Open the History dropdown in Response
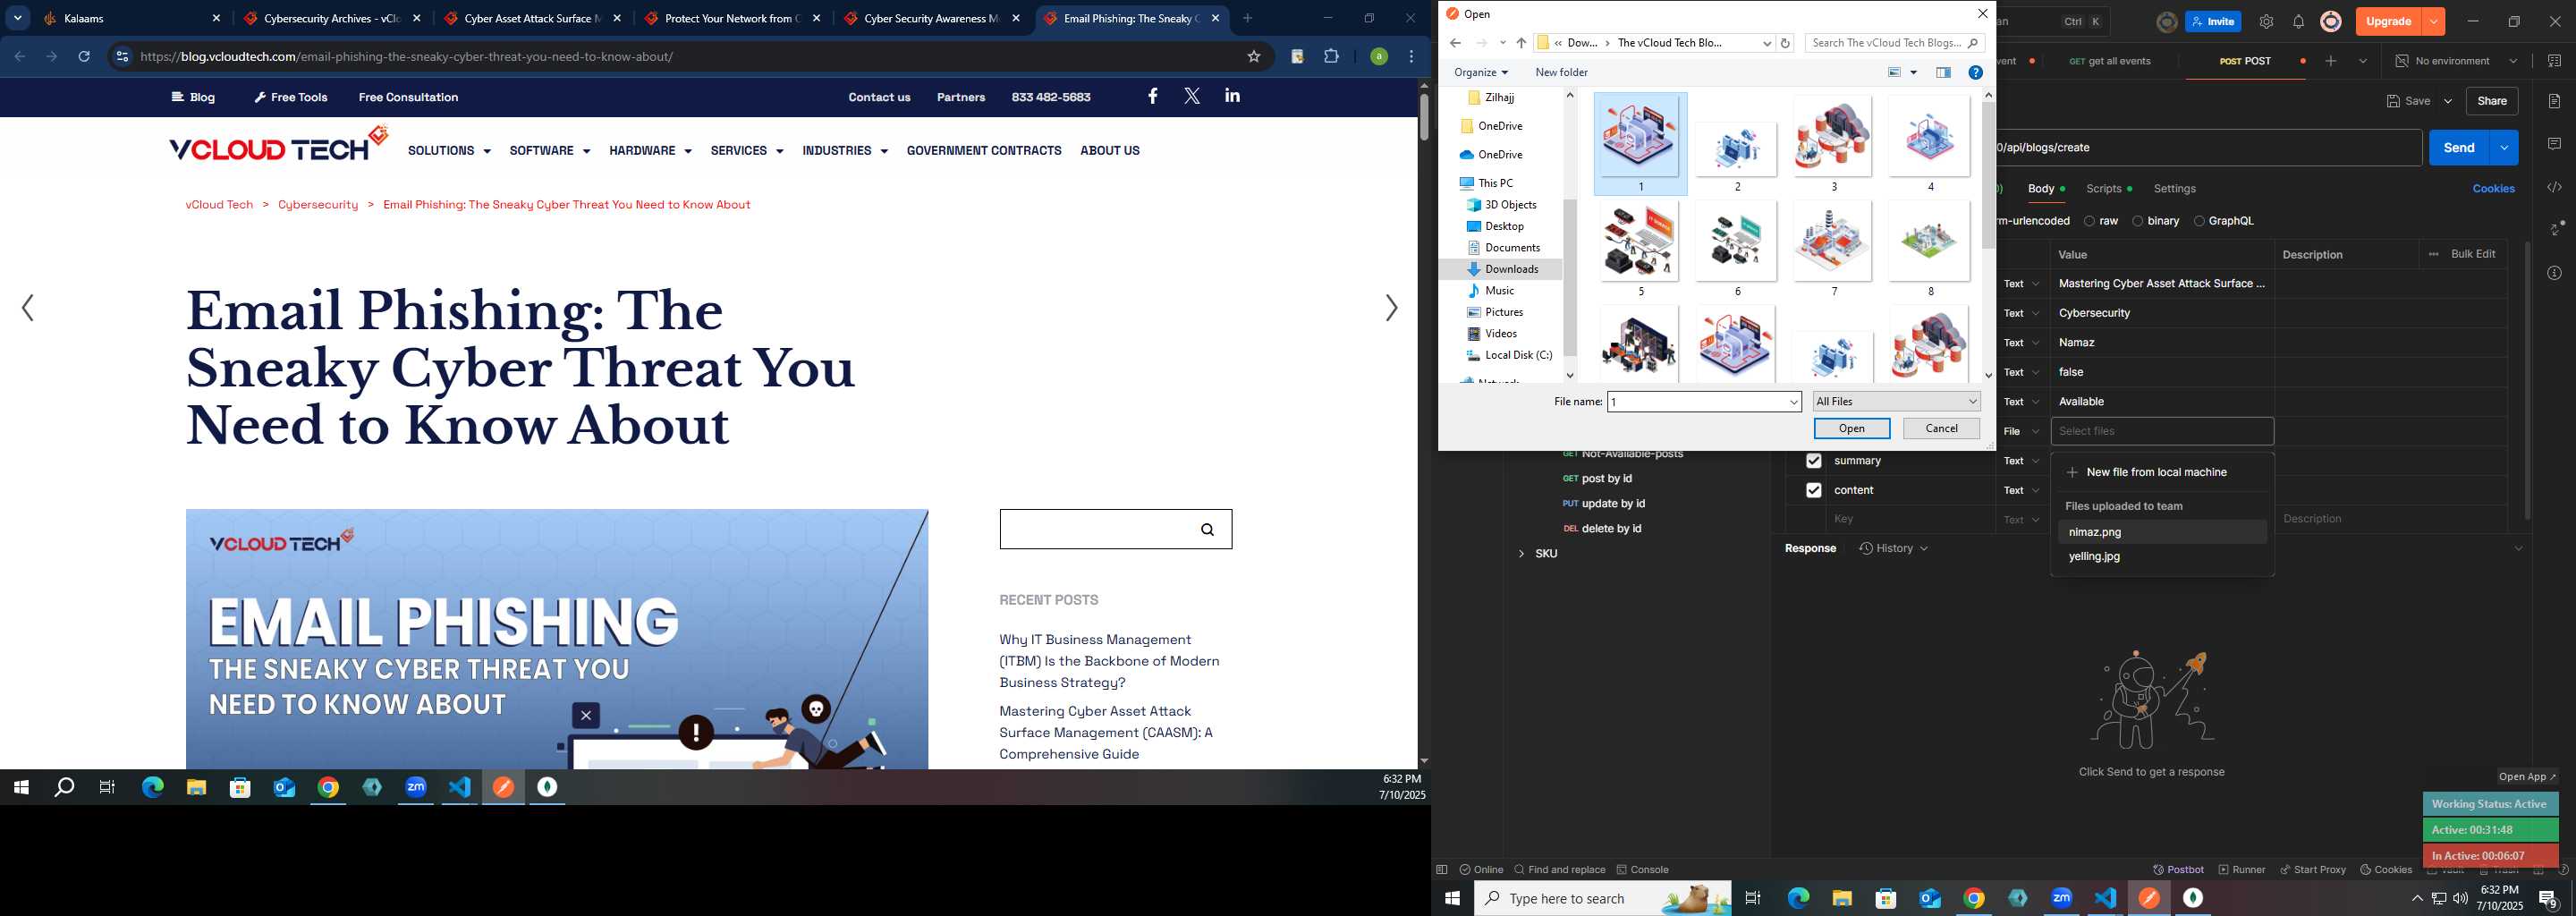 coord(1893,549)
